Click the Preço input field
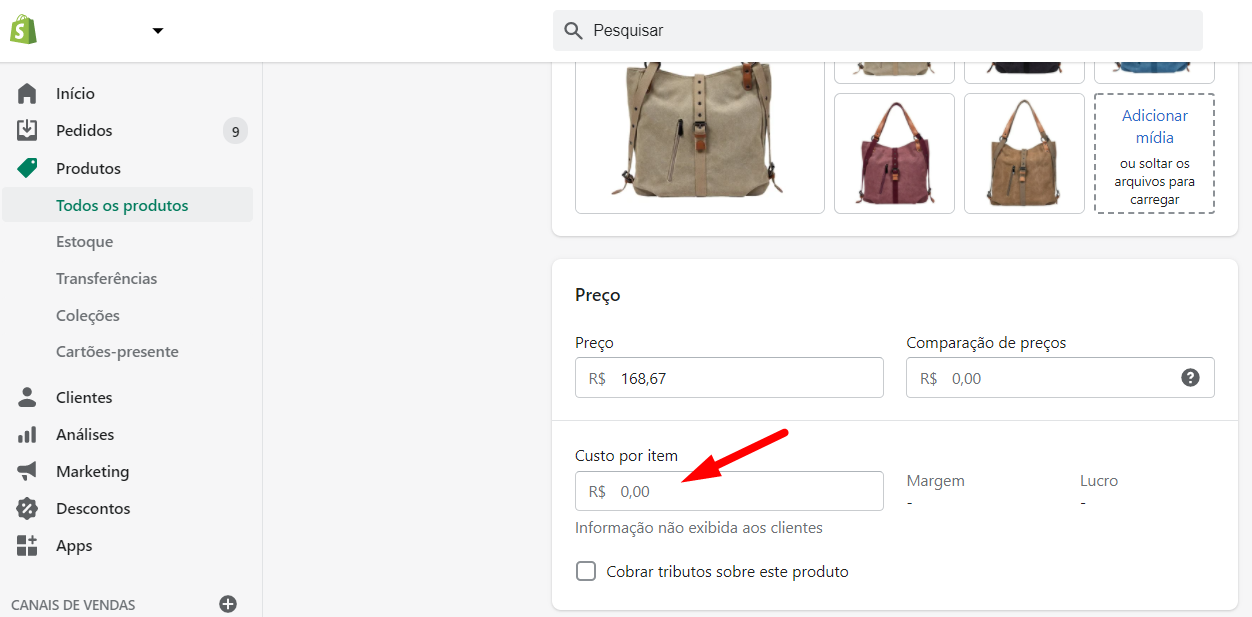The image size is (1252, 617). (729, 378)
